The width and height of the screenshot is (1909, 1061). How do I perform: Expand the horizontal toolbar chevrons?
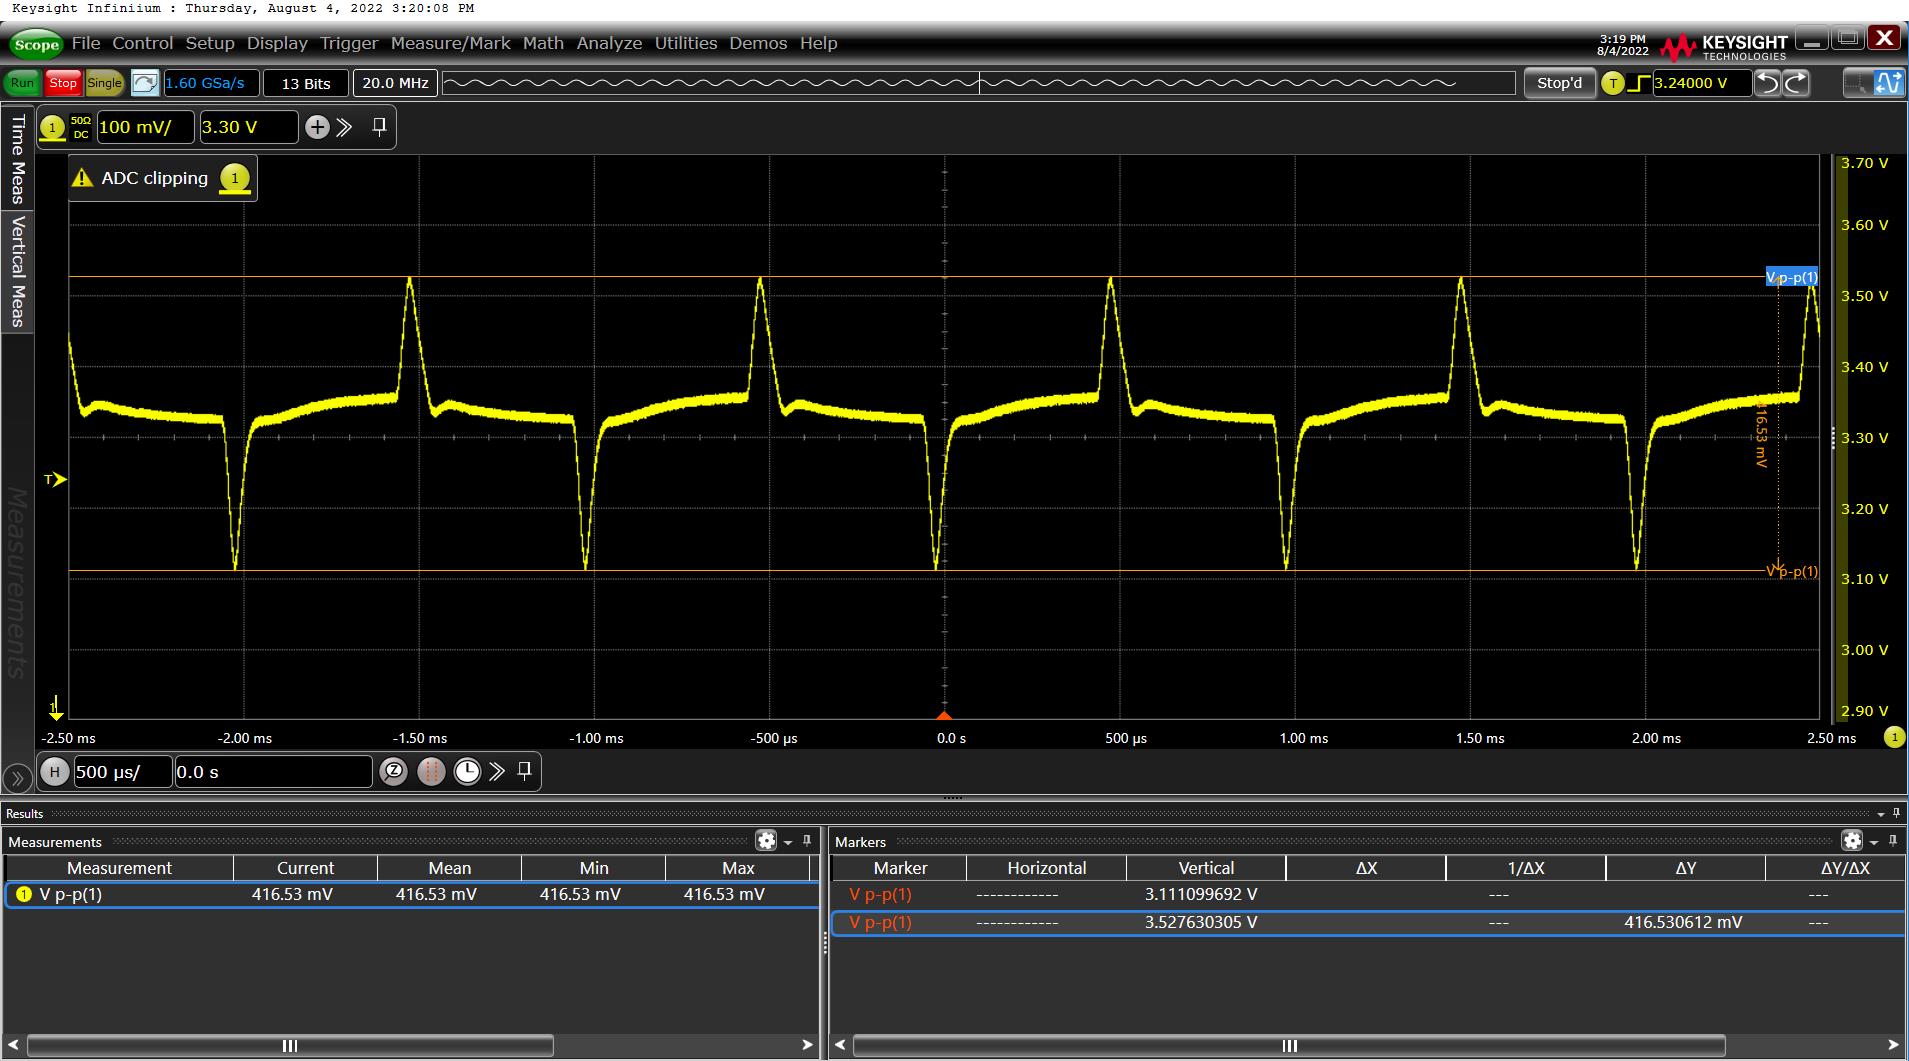pyautogui.click(x=497, y=772)
